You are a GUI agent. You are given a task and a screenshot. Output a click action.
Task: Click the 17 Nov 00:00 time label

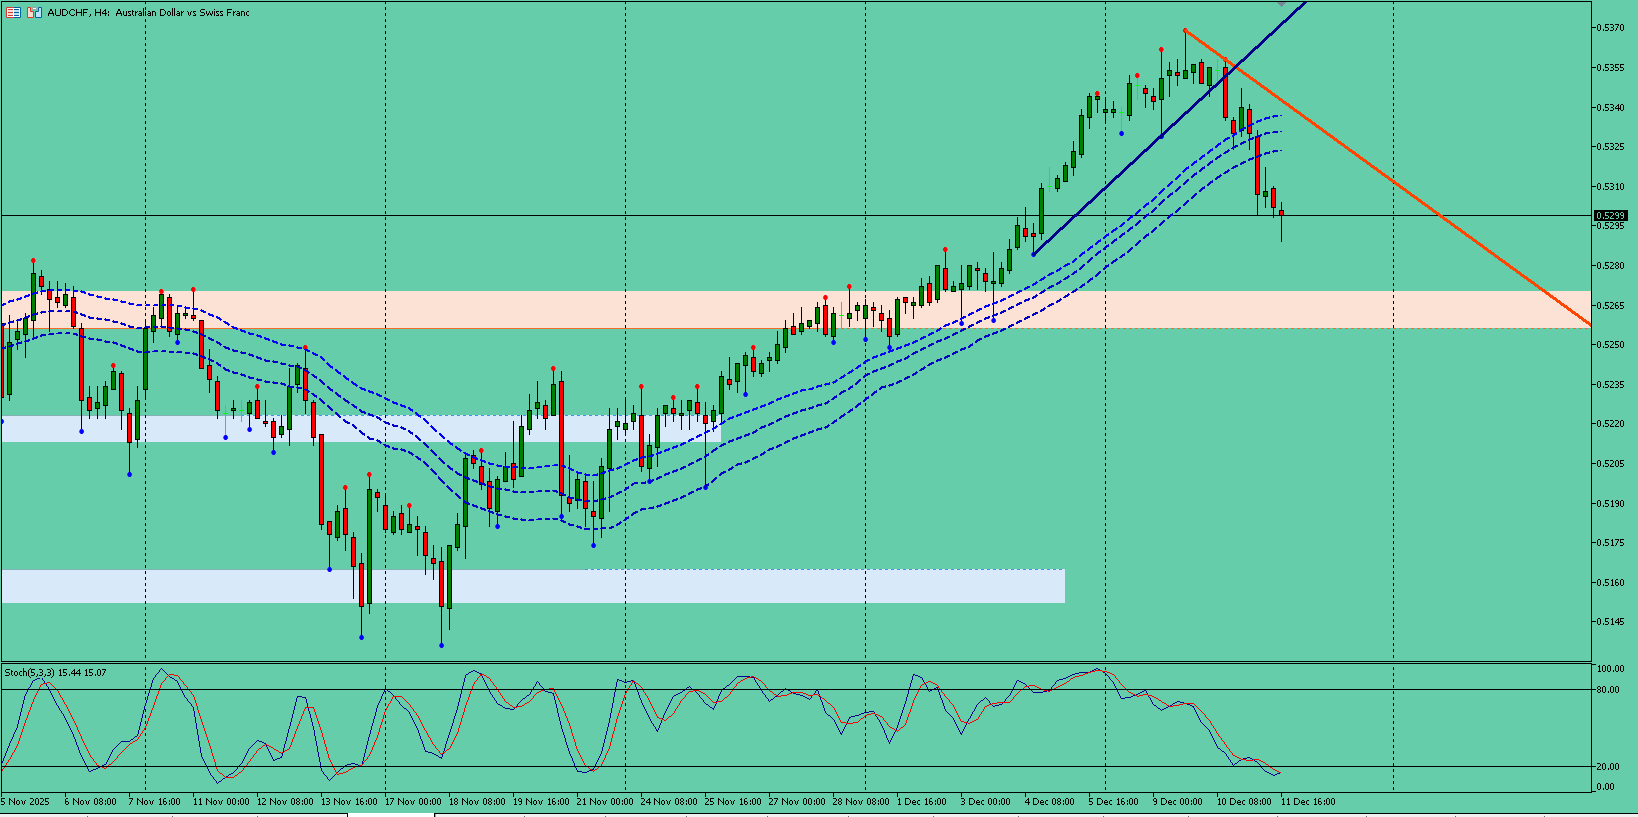[x=413, y=801]
